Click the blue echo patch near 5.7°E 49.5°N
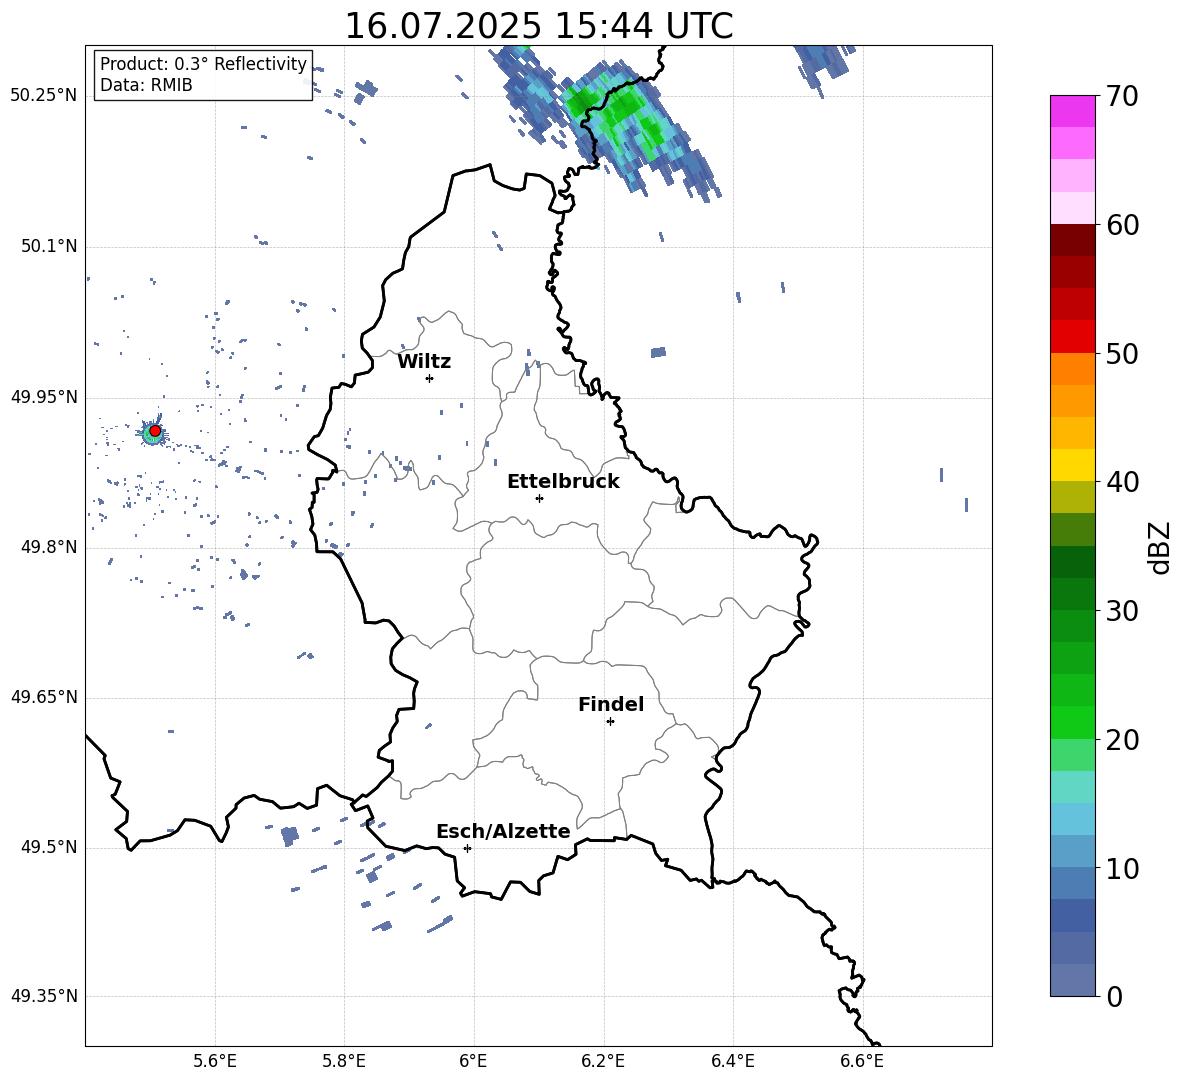Screen dimensions: 1184x1081 [289, 836]
